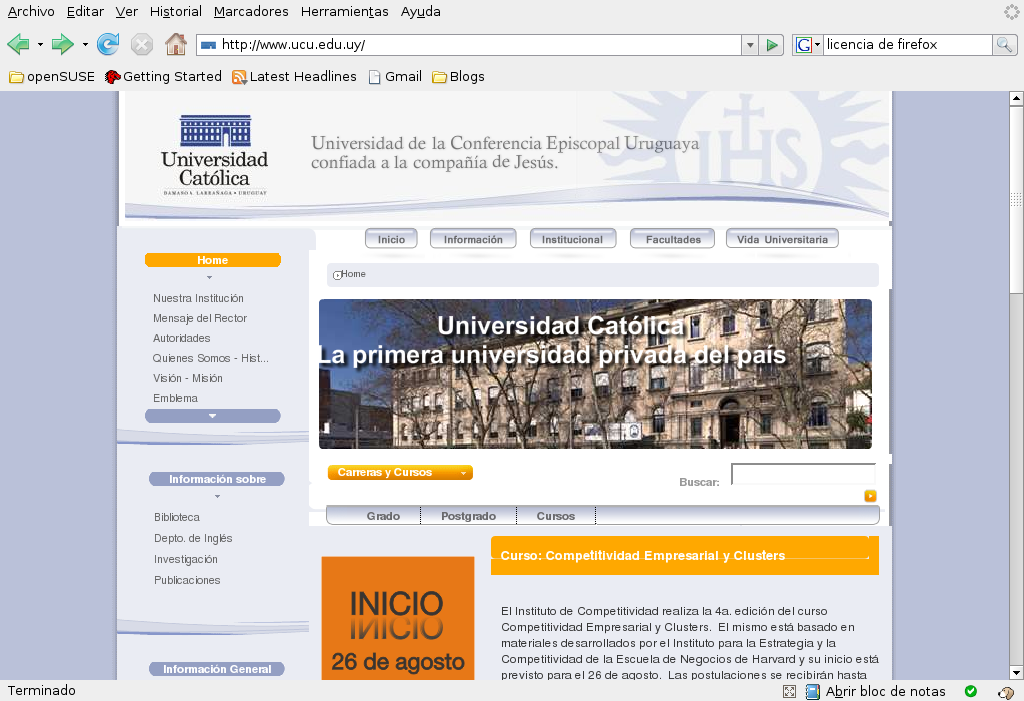1024x701 pixels.
Task: Open the Gmail bookmark
Action: (395, 76)
